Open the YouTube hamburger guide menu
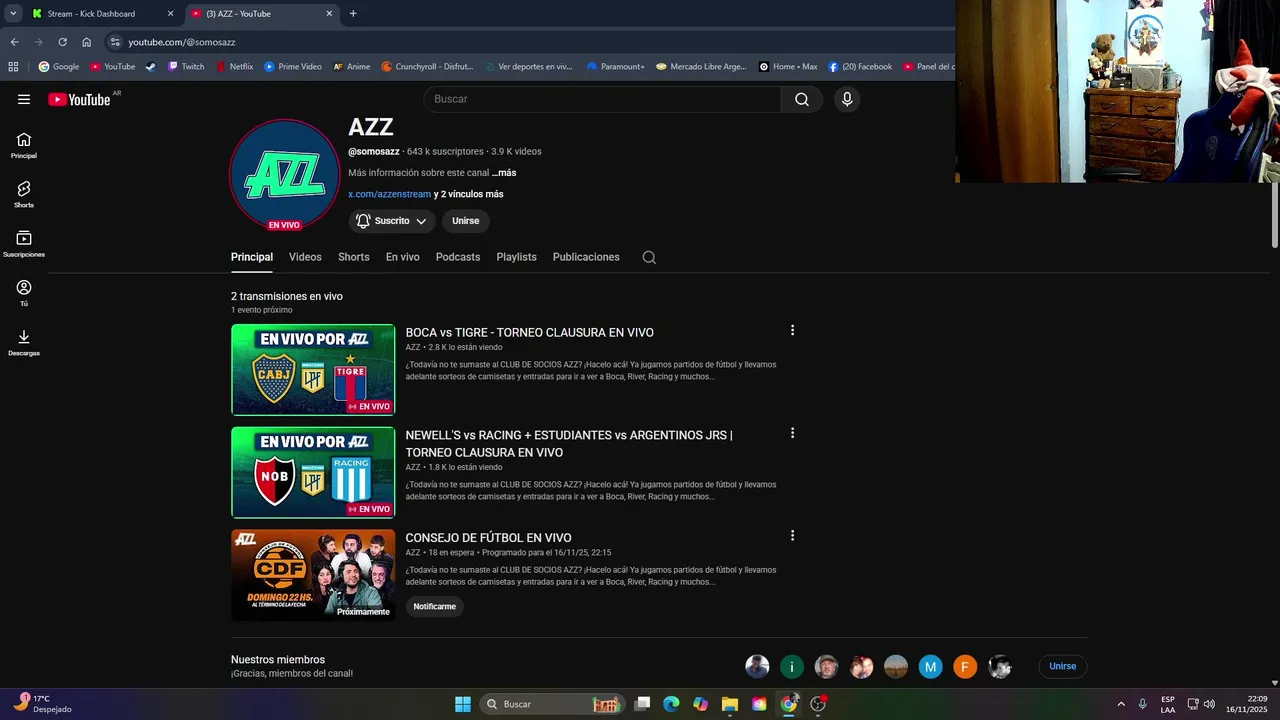Screen dimensions: 1280x720 24,99
